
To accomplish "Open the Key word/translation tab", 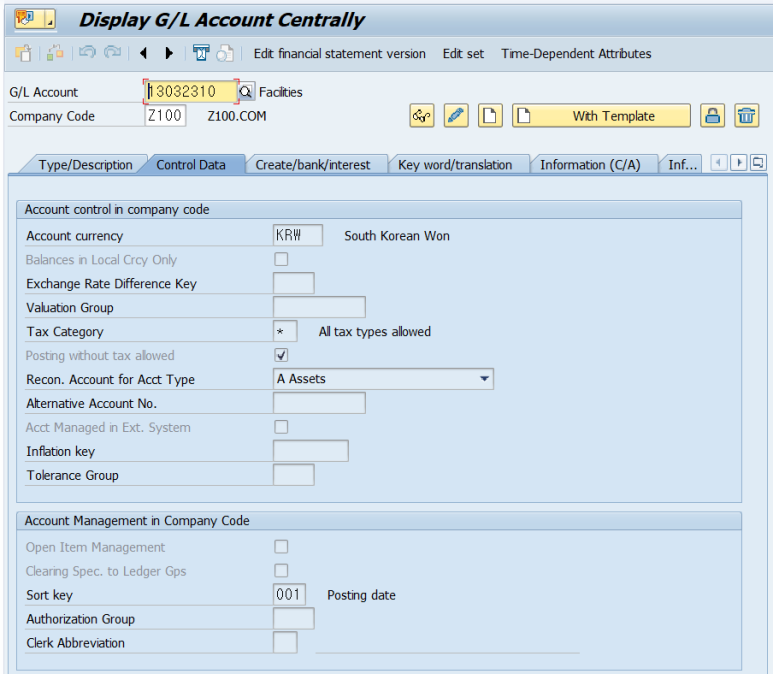I will [x=455, y=165].
